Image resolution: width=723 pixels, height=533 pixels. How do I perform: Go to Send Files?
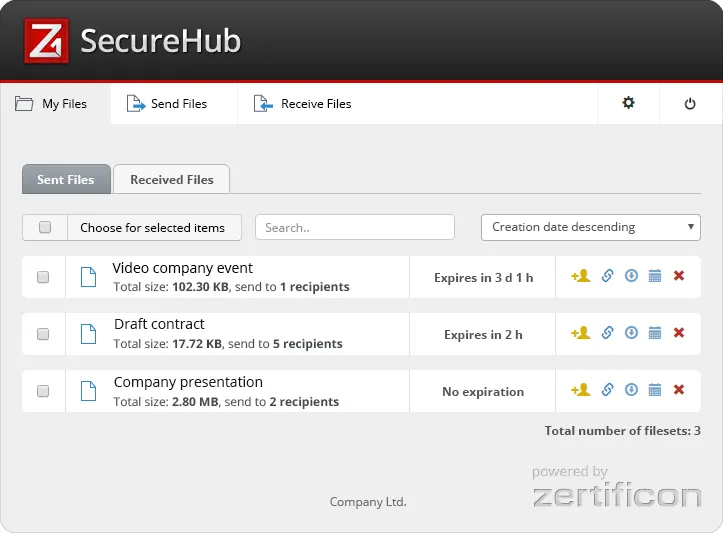[x=174, y=104]
